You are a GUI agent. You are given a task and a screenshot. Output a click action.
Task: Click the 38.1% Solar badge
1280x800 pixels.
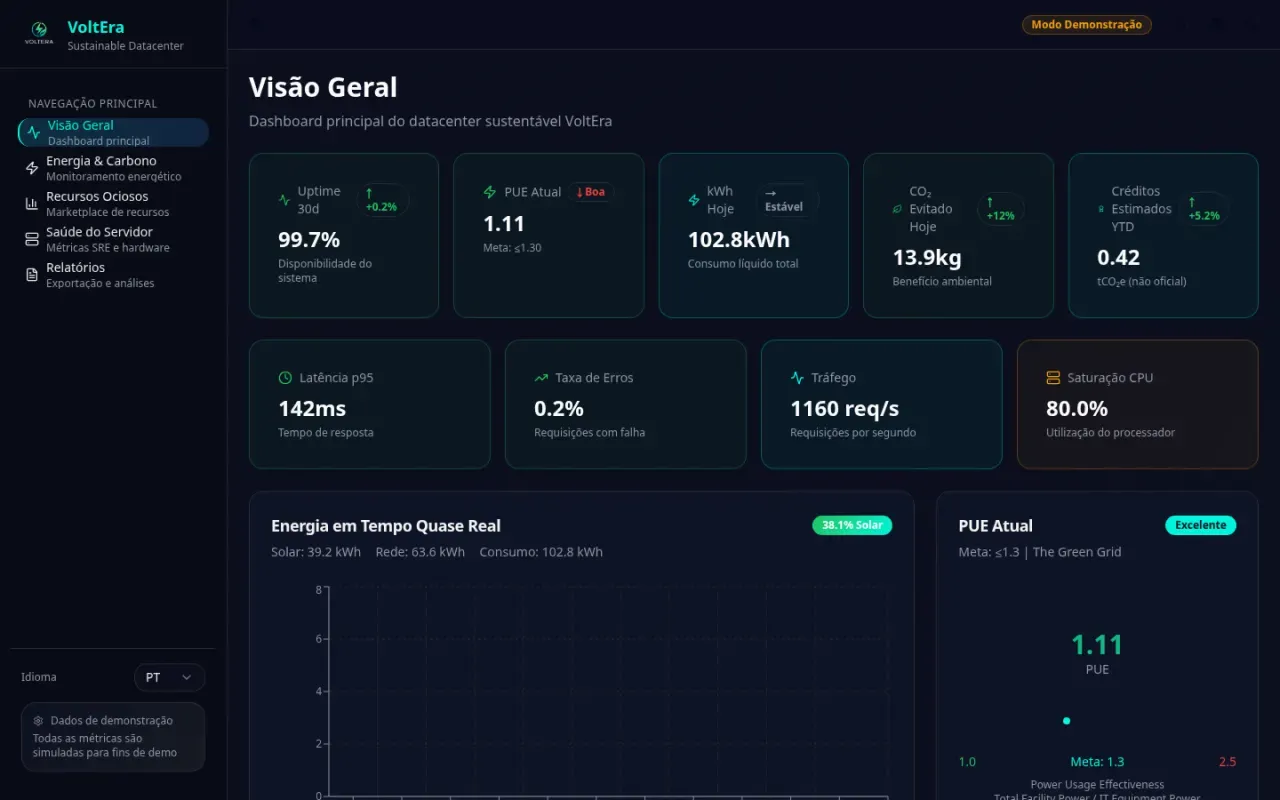tap(852, 525)
